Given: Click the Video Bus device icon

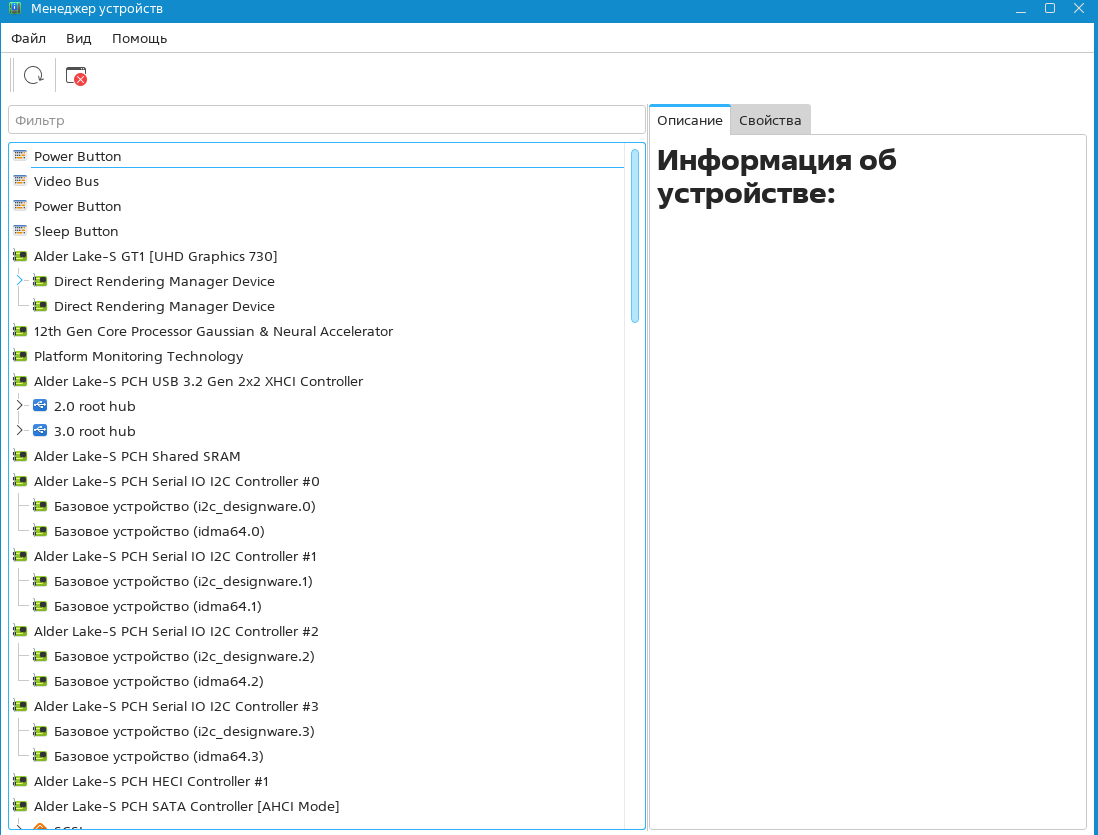Looking at the screenshot, I should click(20, 181).
